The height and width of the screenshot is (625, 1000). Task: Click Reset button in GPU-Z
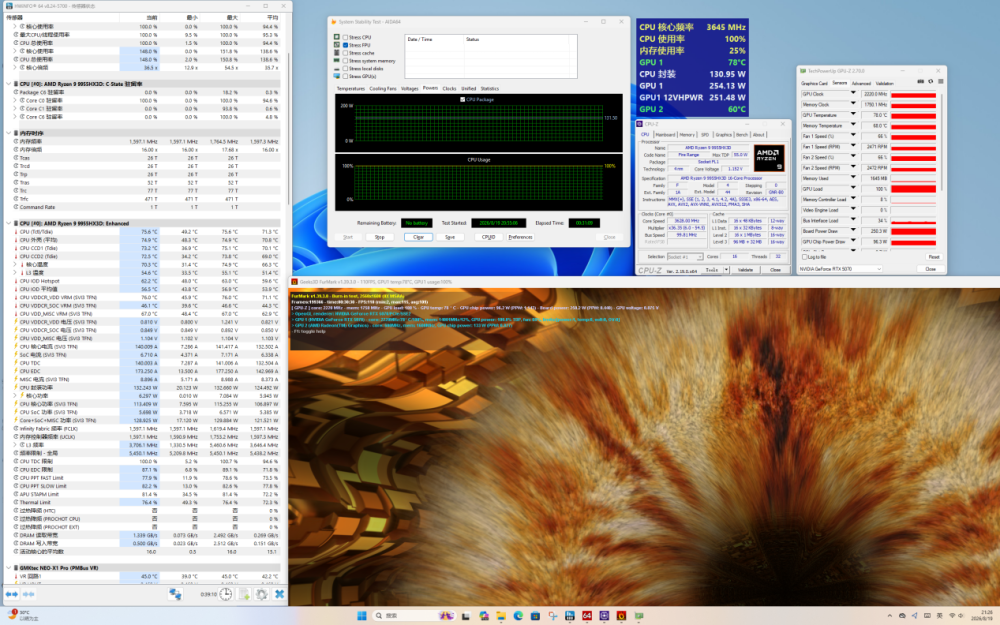tap(934, 257)
